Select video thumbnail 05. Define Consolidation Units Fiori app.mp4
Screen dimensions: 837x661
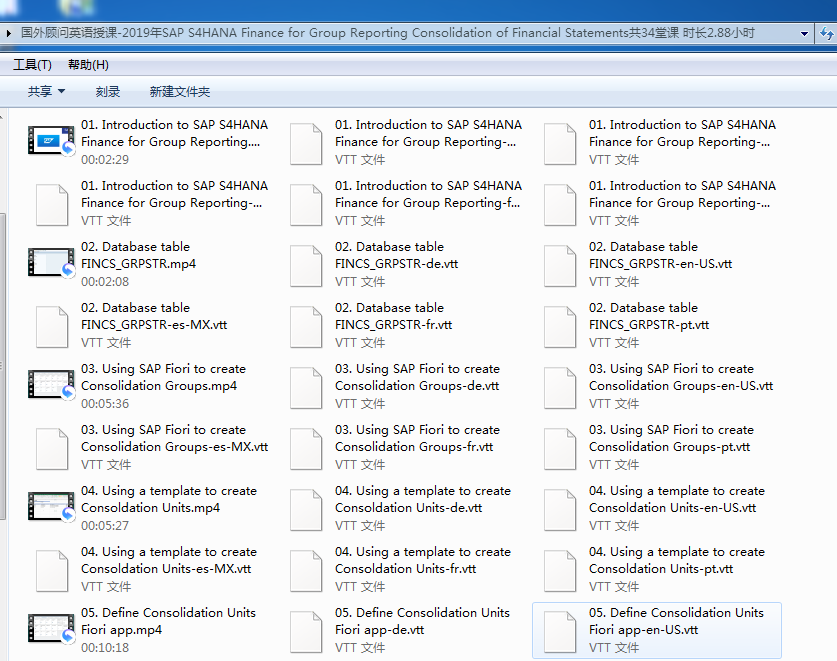point(51,628)
